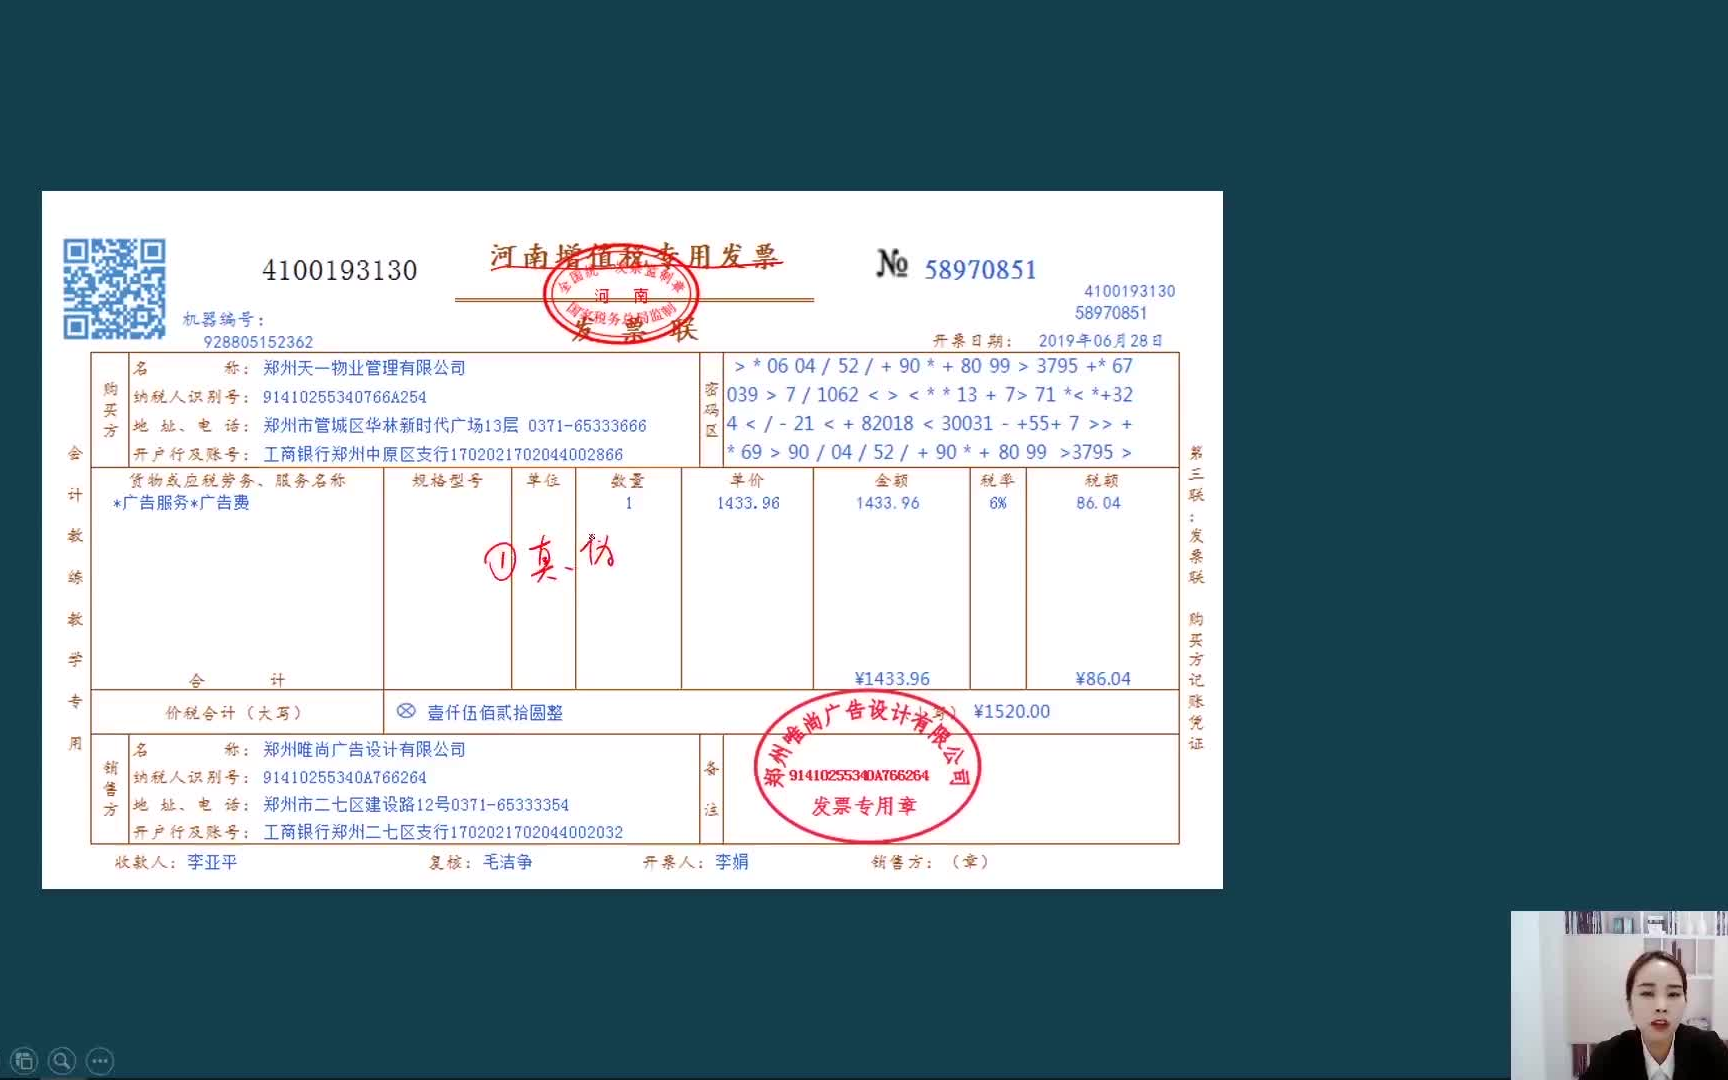The height and width of the screenshot is (1080, 1728).
Task: Click payee name 李亚平
Action: [212, 862]
